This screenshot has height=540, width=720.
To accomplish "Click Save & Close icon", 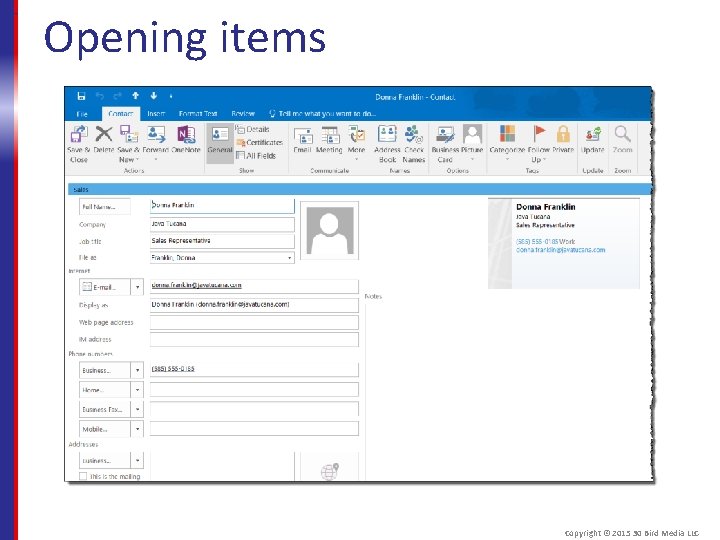I will 79,144.
